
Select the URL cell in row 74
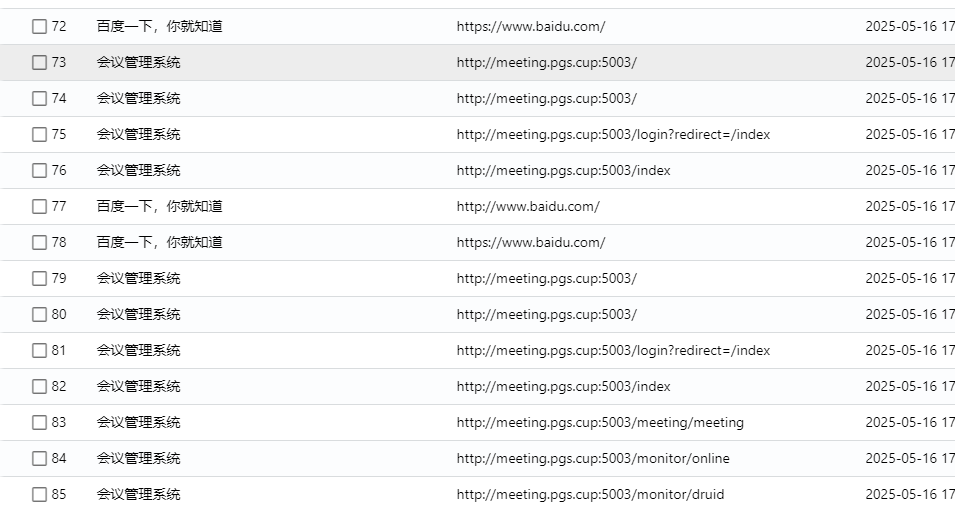[x=547, y=98]
